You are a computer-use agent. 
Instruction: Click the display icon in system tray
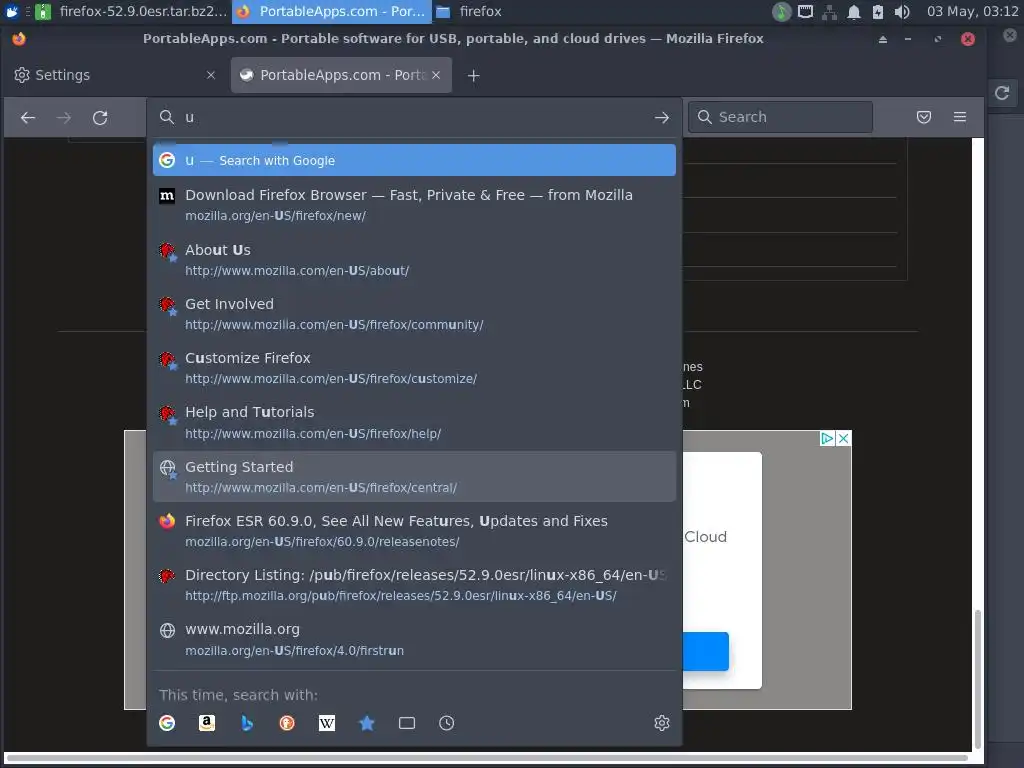point(805,12)
